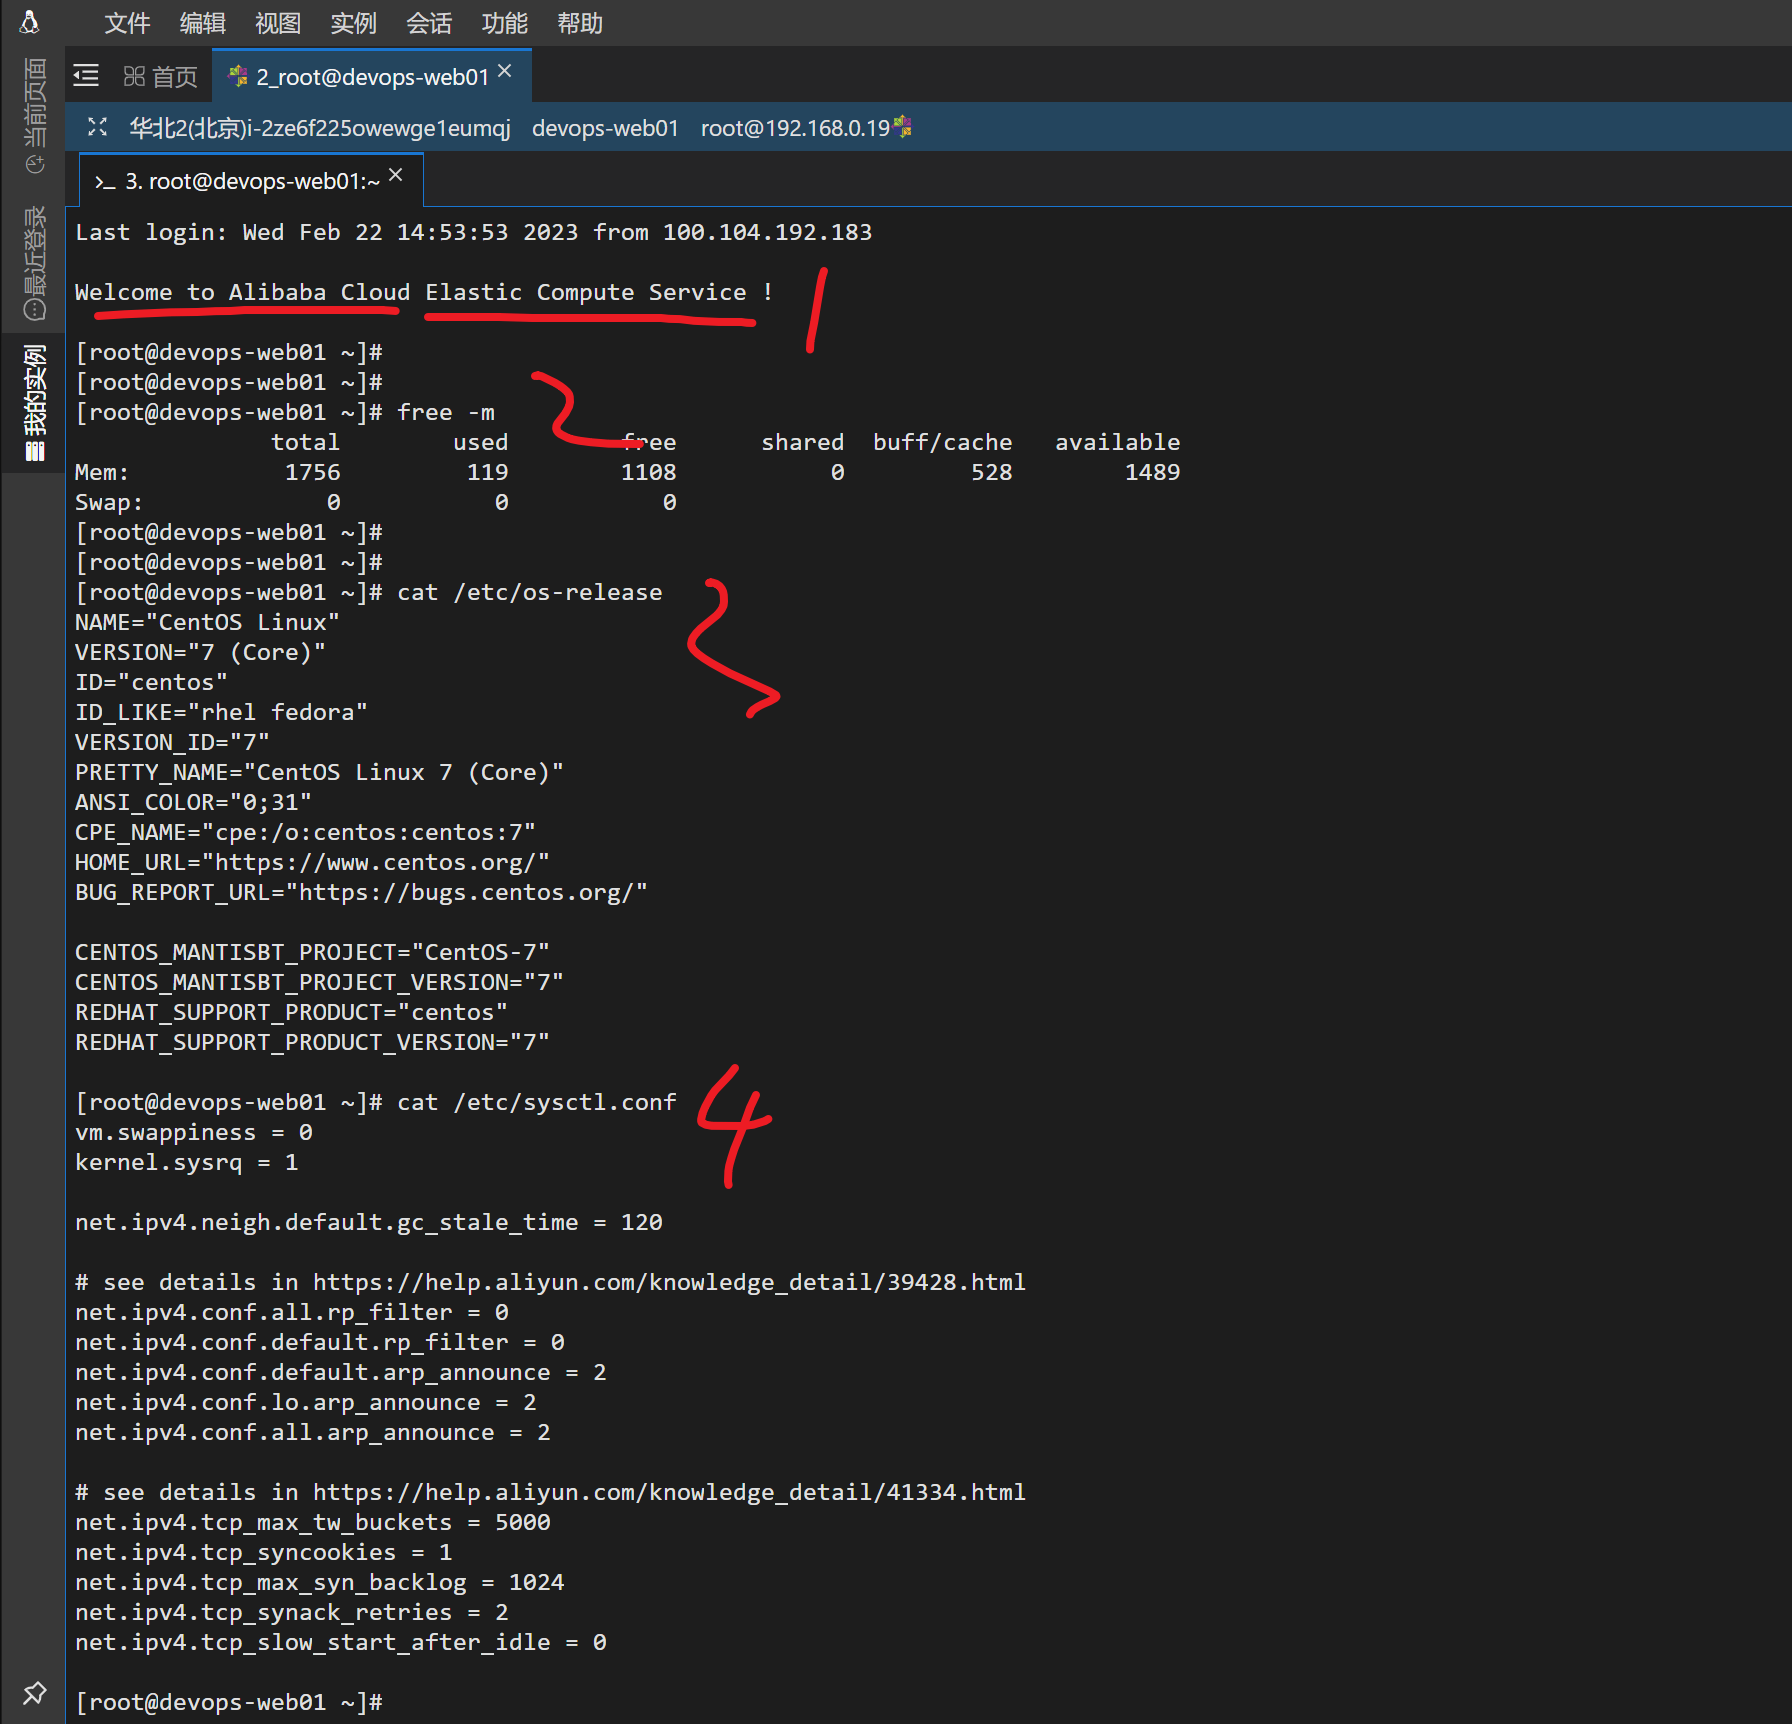The width and height of the screenshot is (1792, 1724).
Task: Click the CentOS icon next to root@192.168.0.19
Action: (903, 127)
